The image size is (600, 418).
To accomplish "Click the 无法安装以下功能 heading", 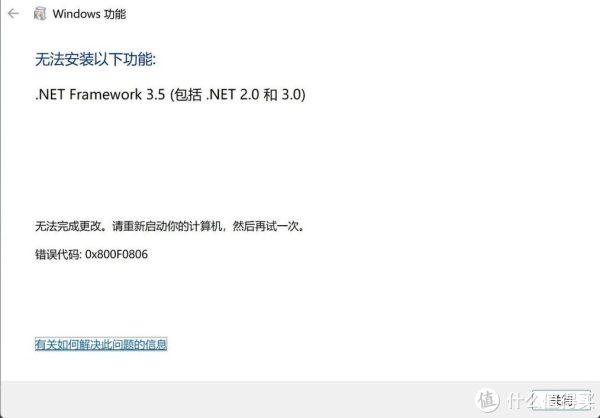I will pos(96,60).
